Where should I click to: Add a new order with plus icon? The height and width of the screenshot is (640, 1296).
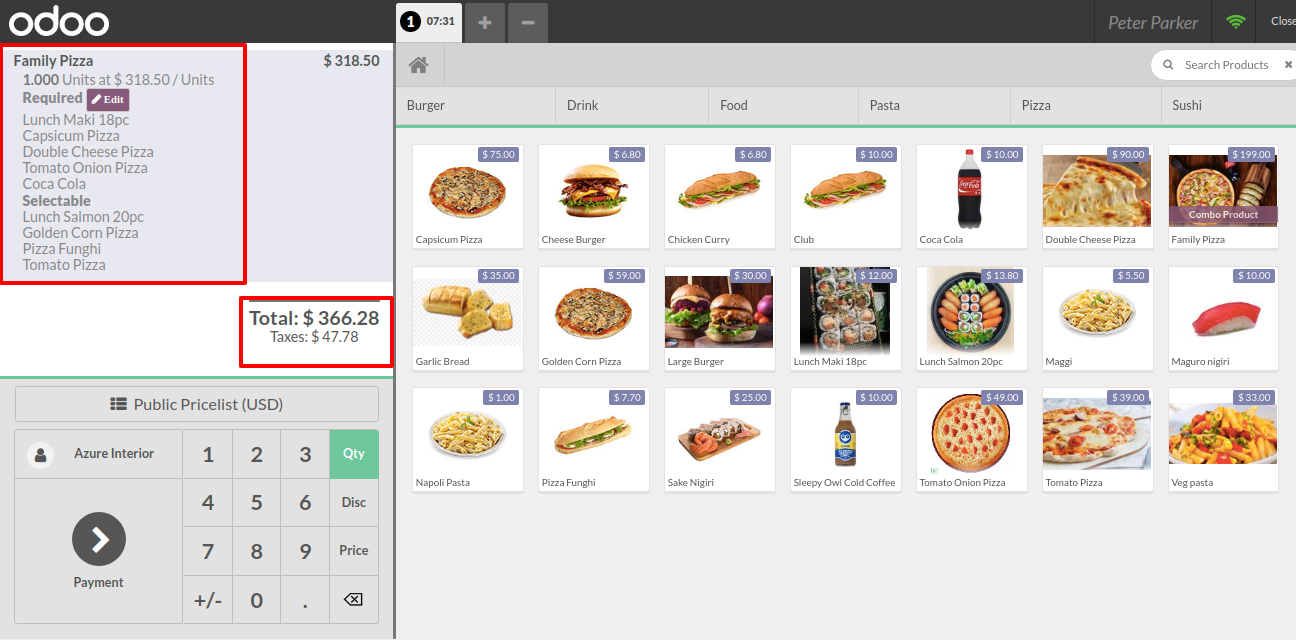tap(484, 22)
